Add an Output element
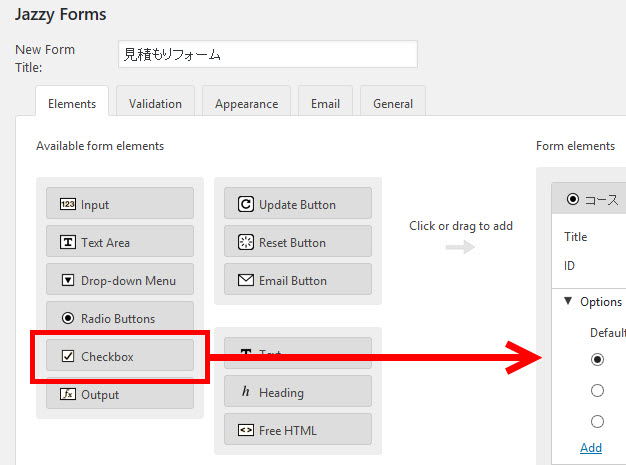This screenshot has width=626, height=465. click(120, 393)
